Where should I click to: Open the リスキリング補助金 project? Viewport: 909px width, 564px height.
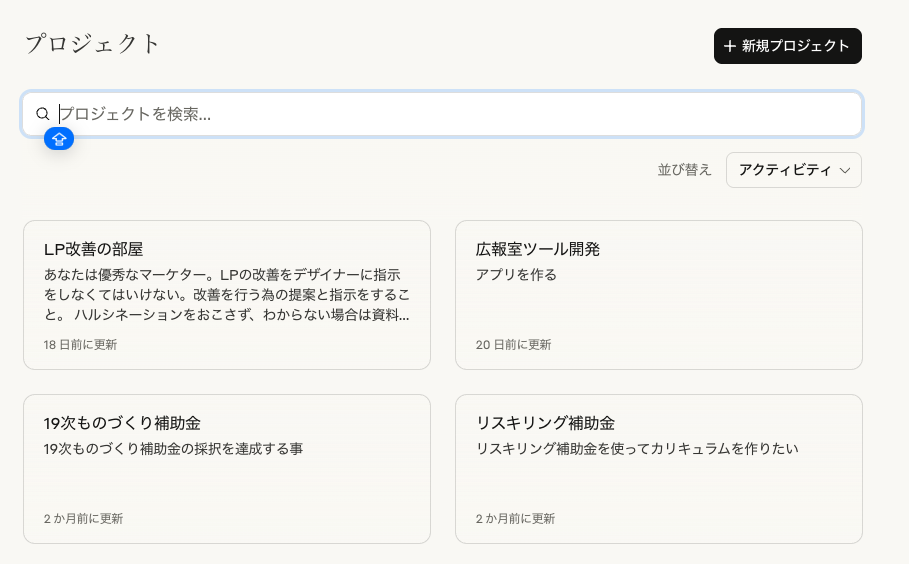(x=659, y=469)
